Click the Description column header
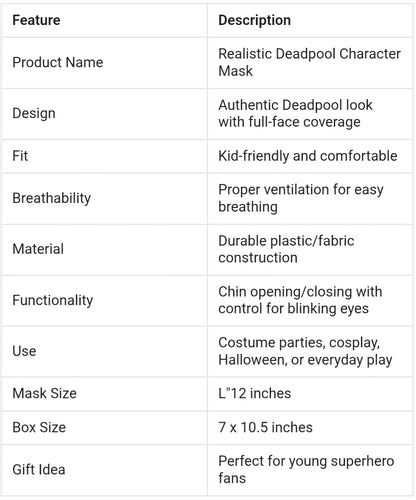The height and width of the screenshot is (500, 416). click(x=255, y=20)
